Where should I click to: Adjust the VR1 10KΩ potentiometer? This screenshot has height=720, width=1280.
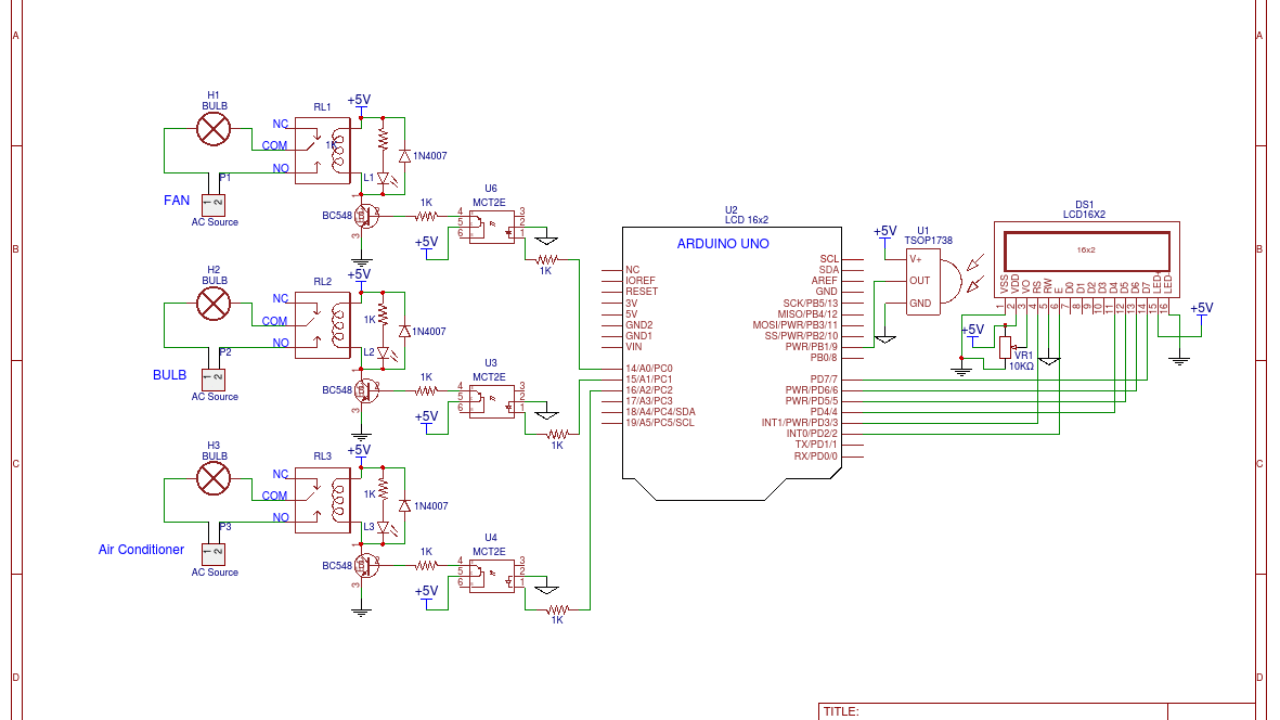[x=1003, y=346]
